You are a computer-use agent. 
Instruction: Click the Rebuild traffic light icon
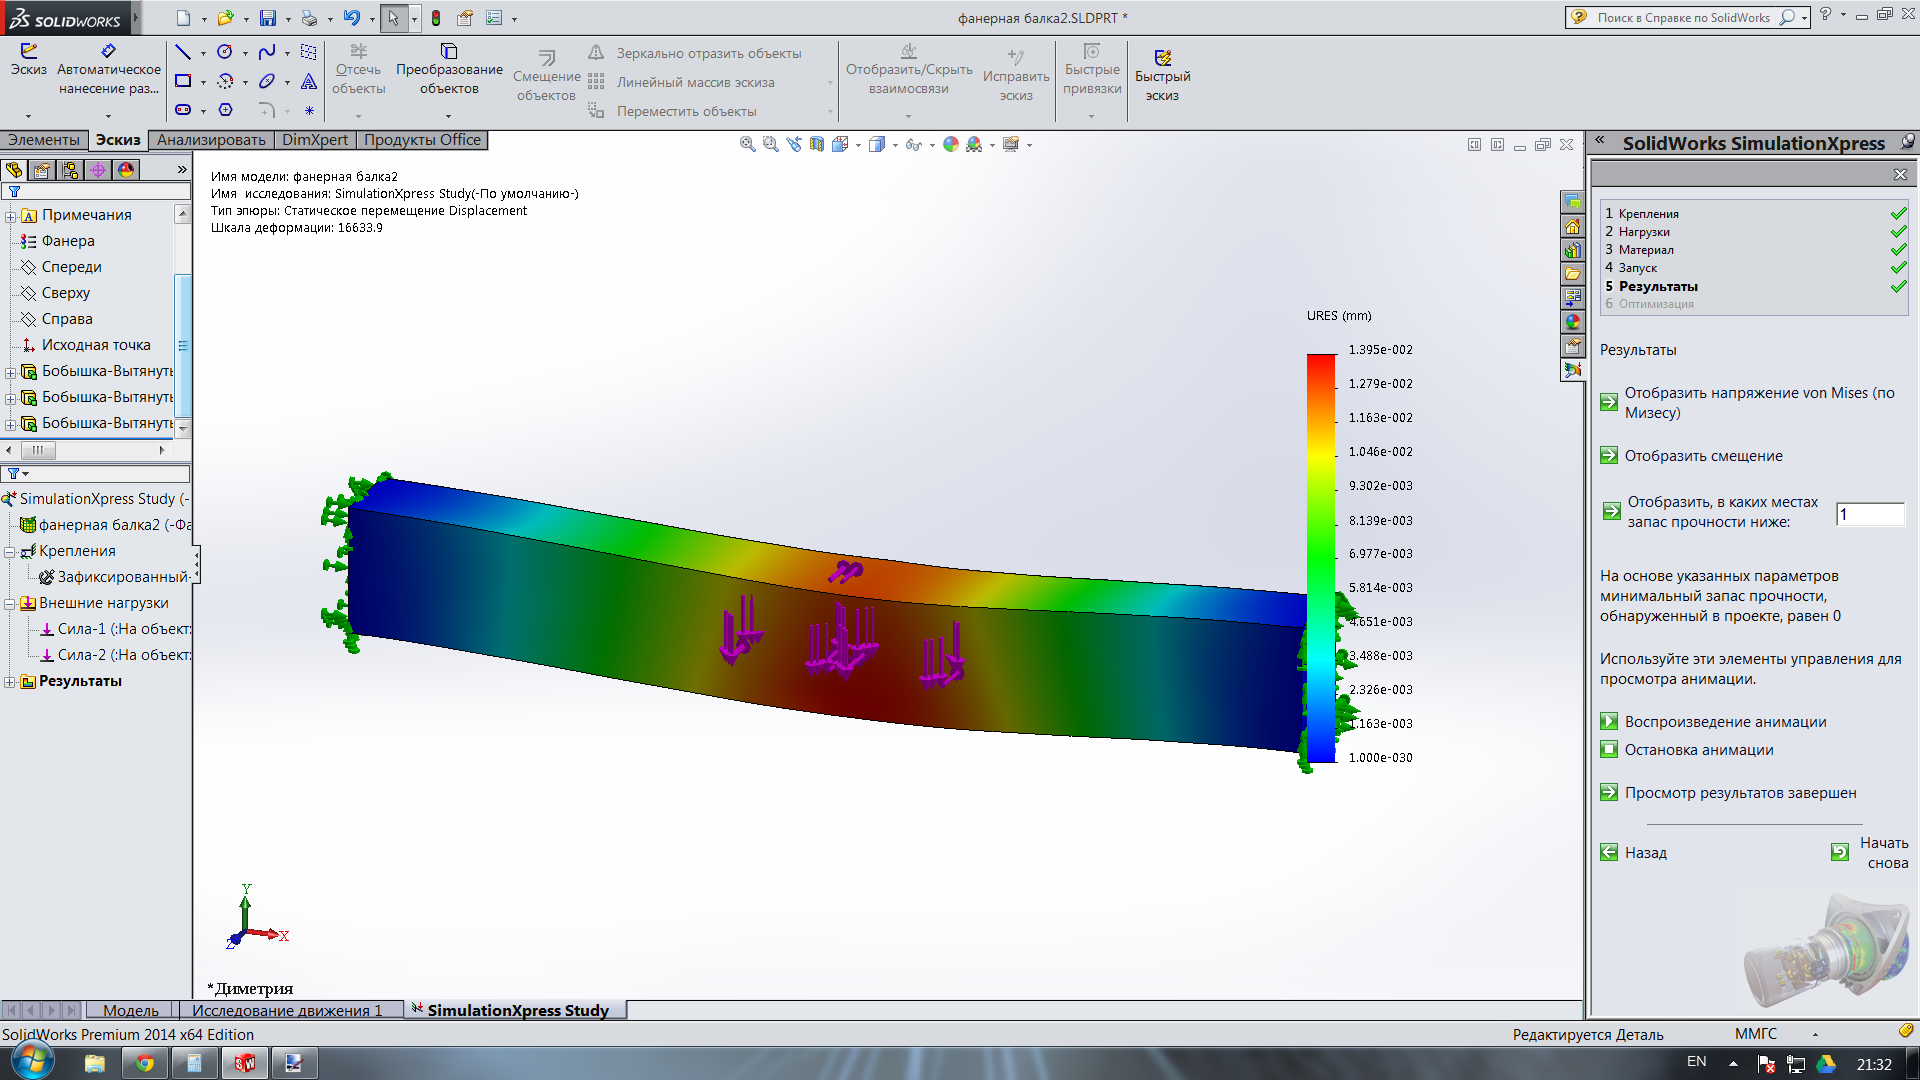[436, 18]
